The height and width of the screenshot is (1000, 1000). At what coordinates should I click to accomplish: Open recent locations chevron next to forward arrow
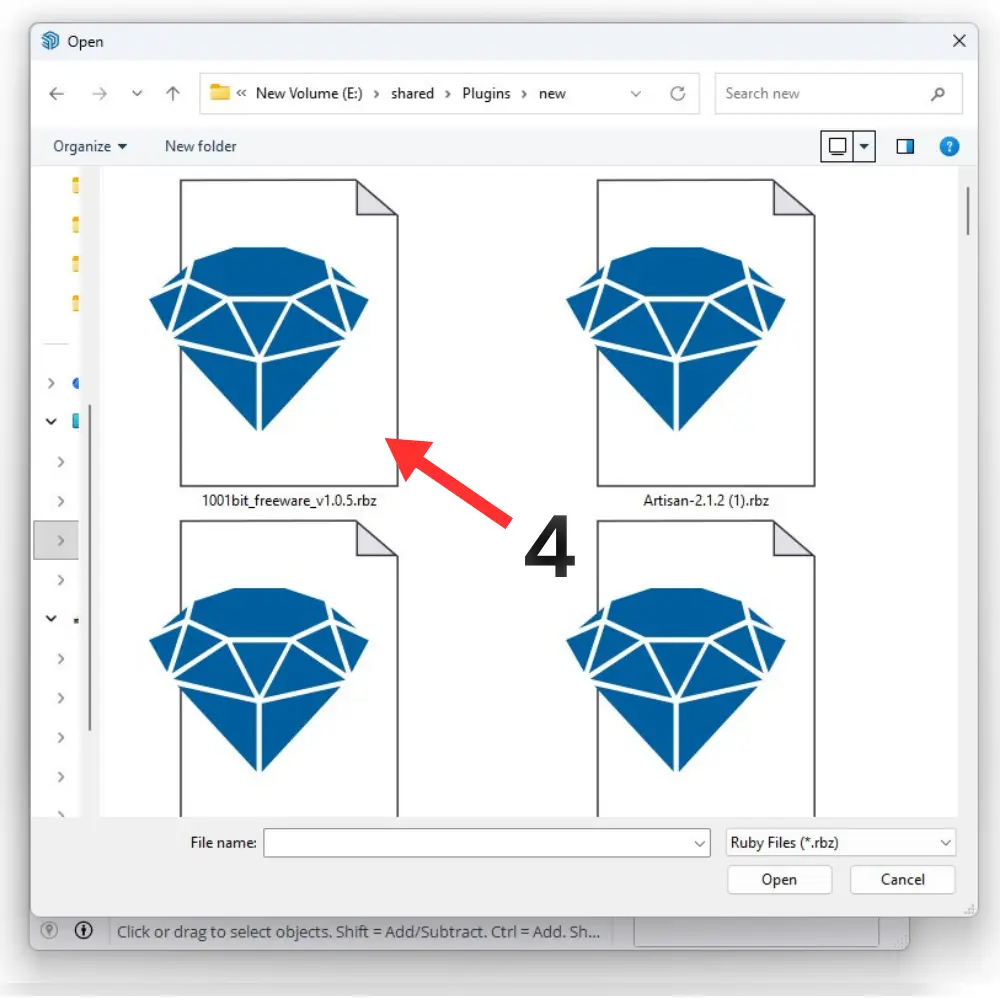coord(136,94)
